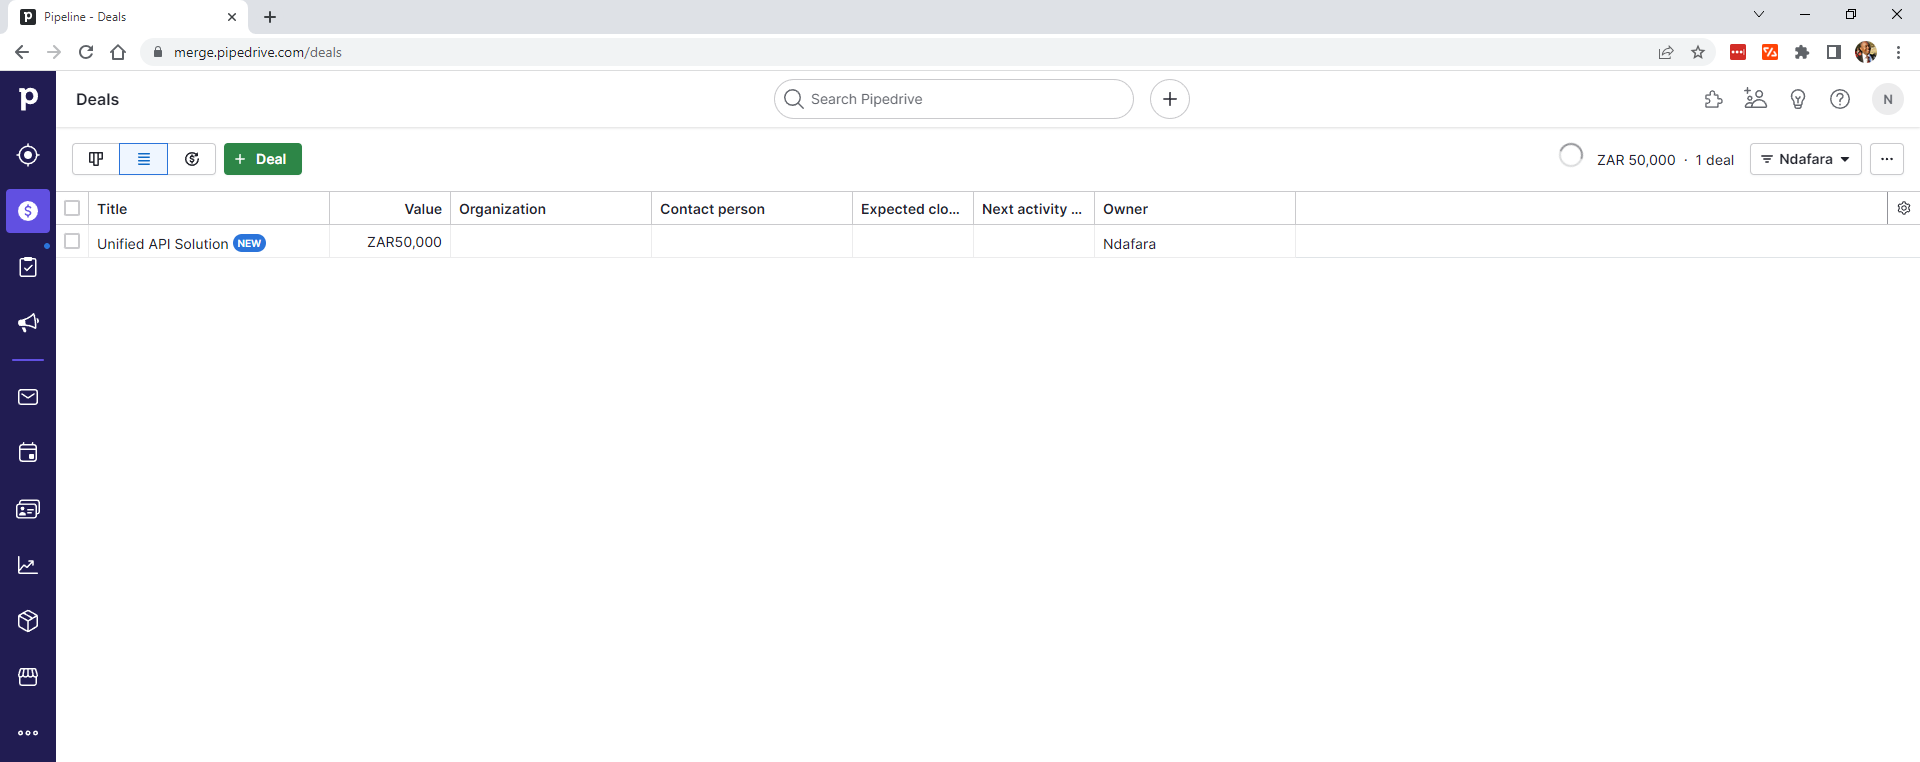Open Marketplace store icon
The width and height of the screenshot is (1920, 762).
[28, 677]
